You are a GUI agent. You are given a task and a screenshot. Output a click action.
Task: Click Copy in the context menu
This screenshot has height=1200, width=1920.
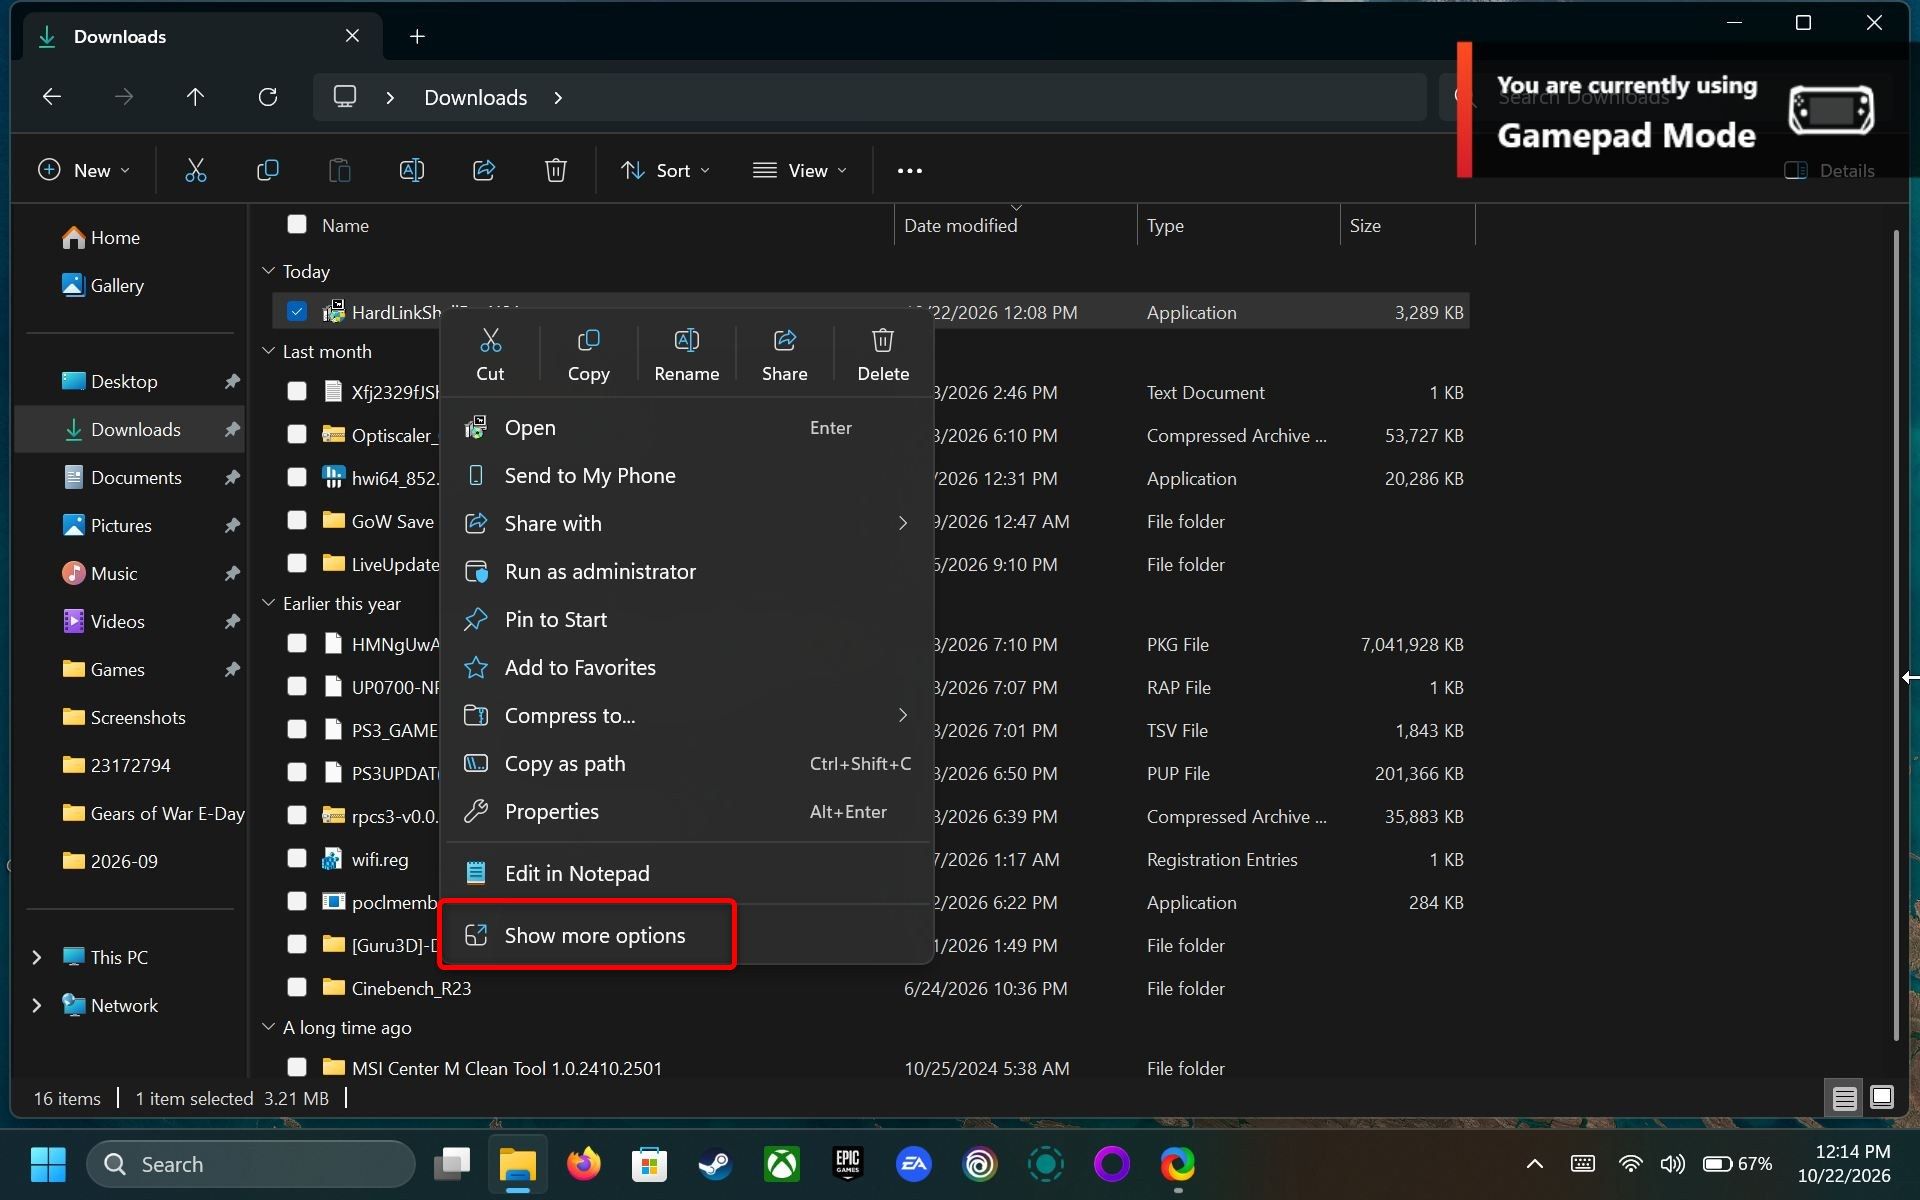588,354
